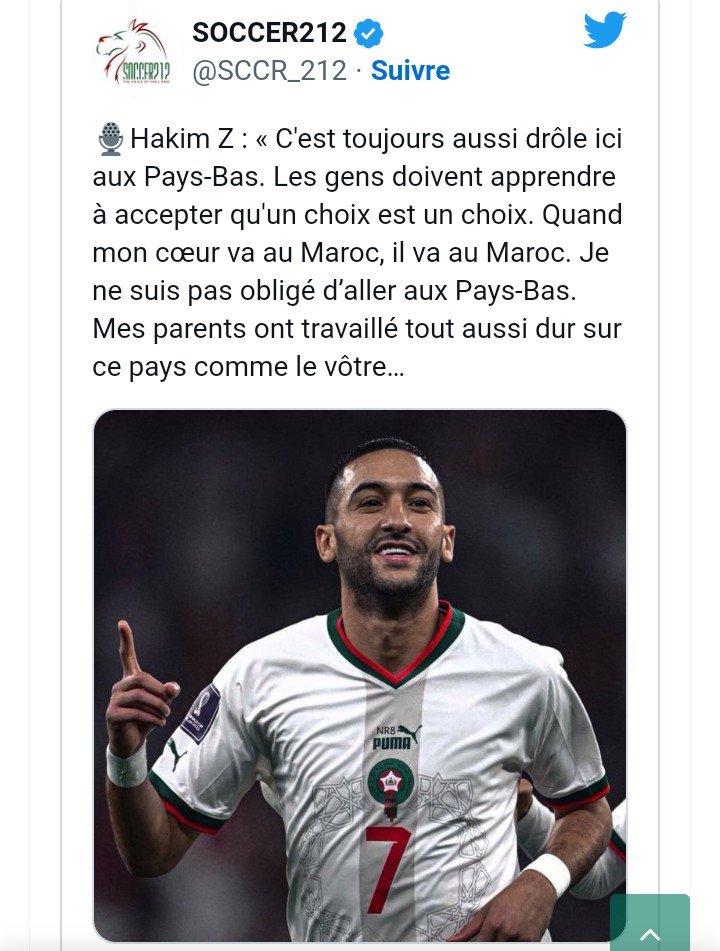Click the truncated end 'comme le vôtre…'
Image resolution: width=720 pixels, height=951 pixels.
(x=299, y=367)
